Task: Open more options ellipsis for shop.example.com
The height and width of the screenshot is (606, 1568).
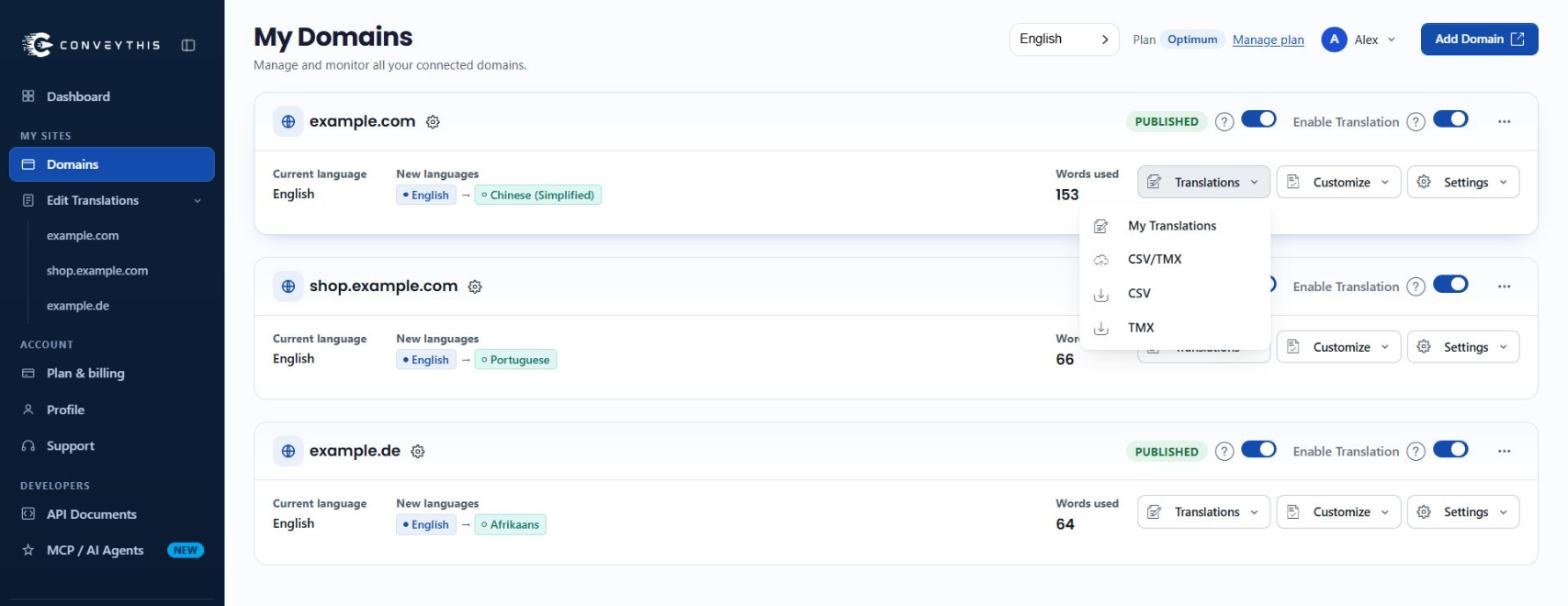Action: point(1504,286)
